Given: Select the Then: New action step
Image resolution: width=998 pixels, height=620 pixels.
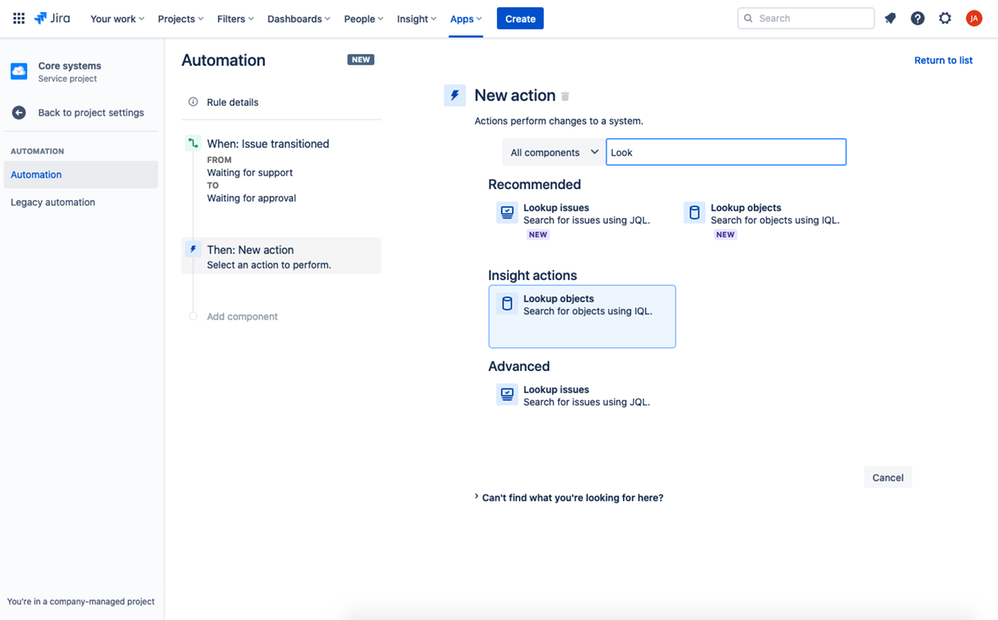Looking at the screenshot, I should (281, 256).
